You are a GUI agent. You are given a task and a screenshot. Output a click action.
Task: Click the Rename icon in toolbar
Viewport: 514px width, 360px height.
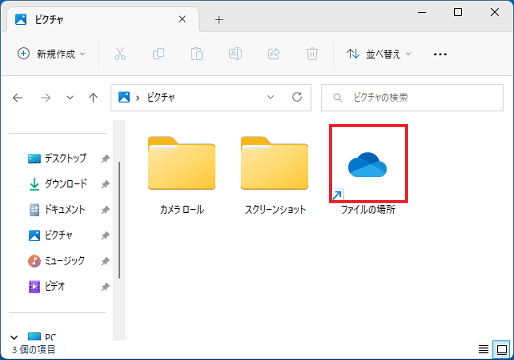pos(235,54)
